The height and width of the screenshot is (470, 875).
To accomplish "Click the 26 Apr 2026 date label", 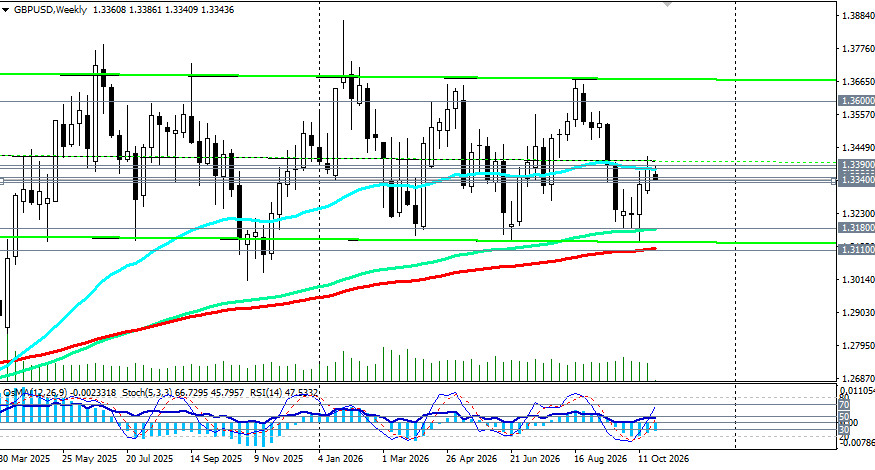I will click(471, 459).
